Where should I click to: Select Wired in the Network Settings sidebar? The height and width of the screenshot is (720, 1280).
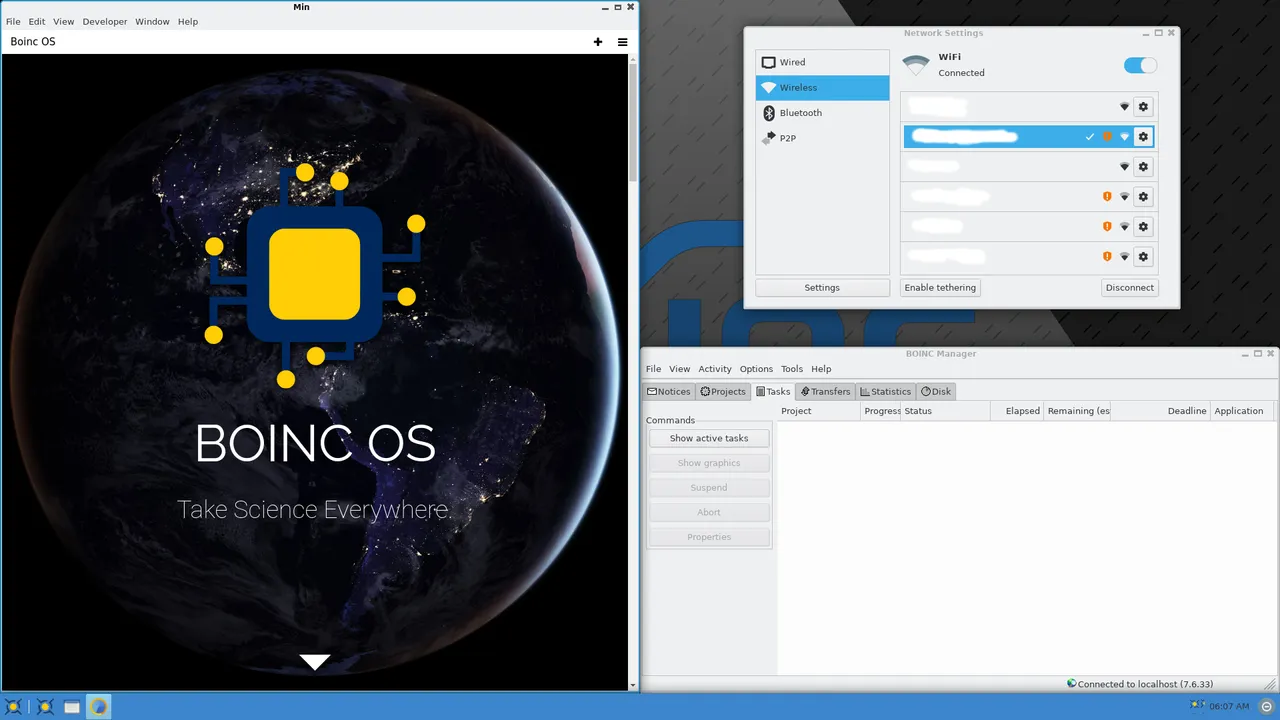822,62
